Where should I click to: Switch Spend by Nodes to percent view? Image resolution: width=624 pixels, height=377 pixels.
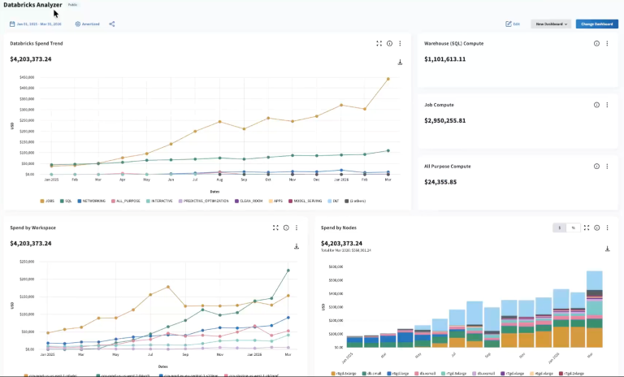coord(573,228)
